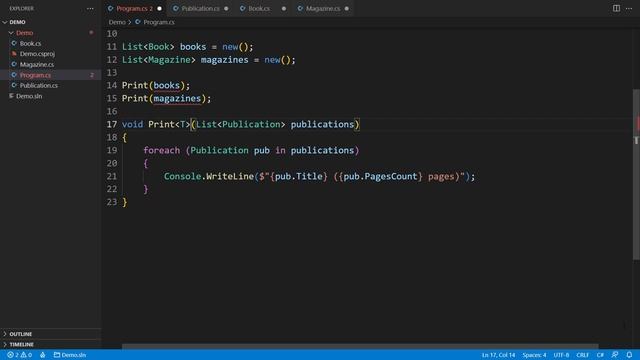Screen dimensions: 640x360
Task: Click 'foreach' keyword on line 19
Action: 161,150
